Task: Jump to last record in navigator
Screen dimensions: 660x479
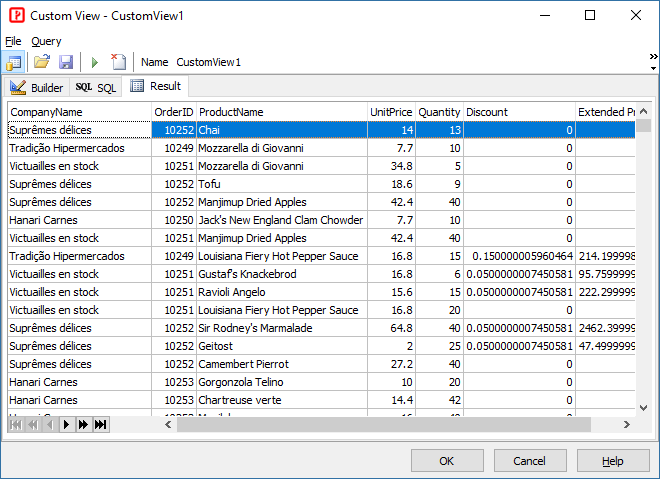Action: click(100, 425)
